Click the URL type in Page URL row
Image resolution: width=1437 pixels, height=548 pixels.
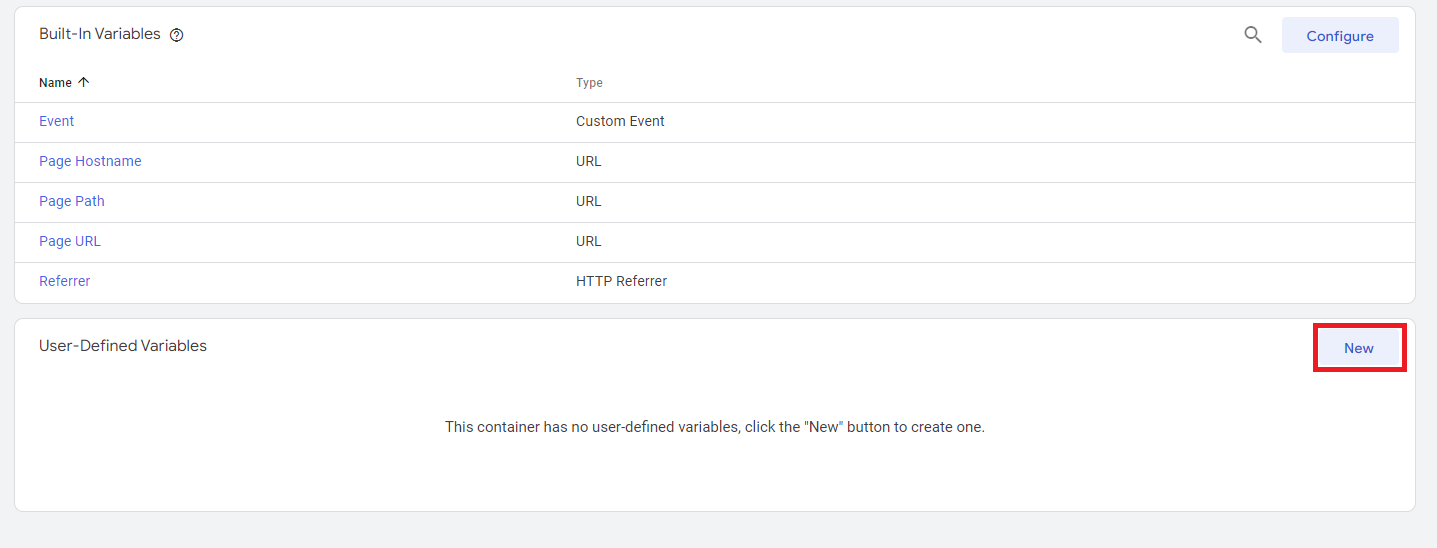pyautogui.click(x=589, y=241)
